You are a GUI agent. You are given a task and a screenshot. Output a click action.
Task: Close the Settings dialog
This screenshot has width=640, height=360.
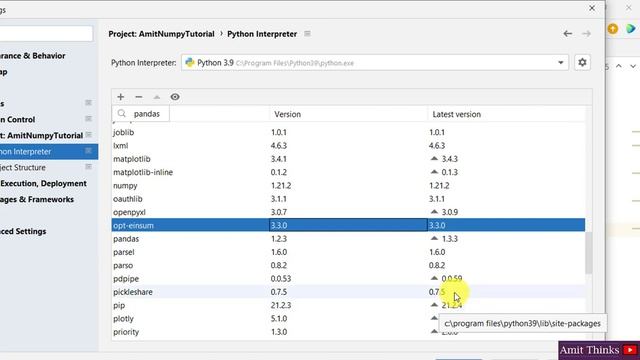592,8
